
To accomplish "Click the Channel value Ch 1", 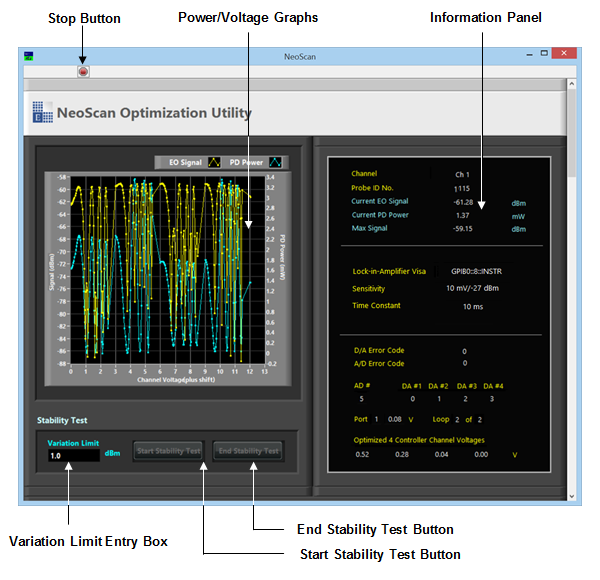I will [462, 174].
